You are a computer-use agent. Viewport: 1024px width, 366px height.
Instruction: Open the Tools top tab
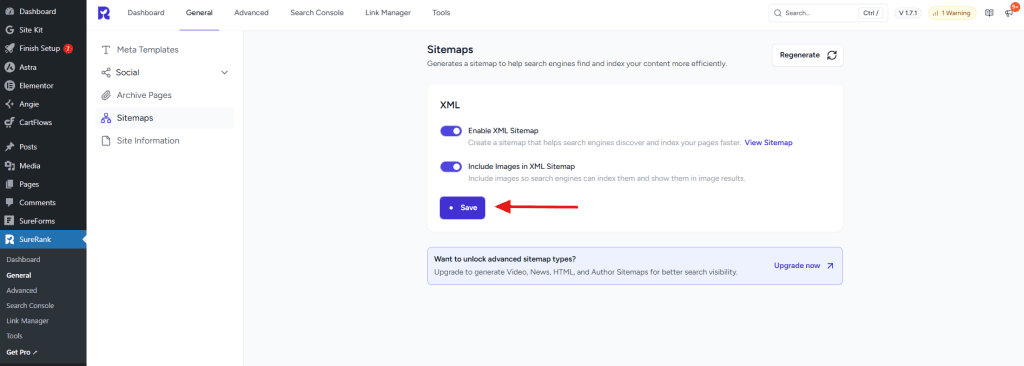coord(441,13)
